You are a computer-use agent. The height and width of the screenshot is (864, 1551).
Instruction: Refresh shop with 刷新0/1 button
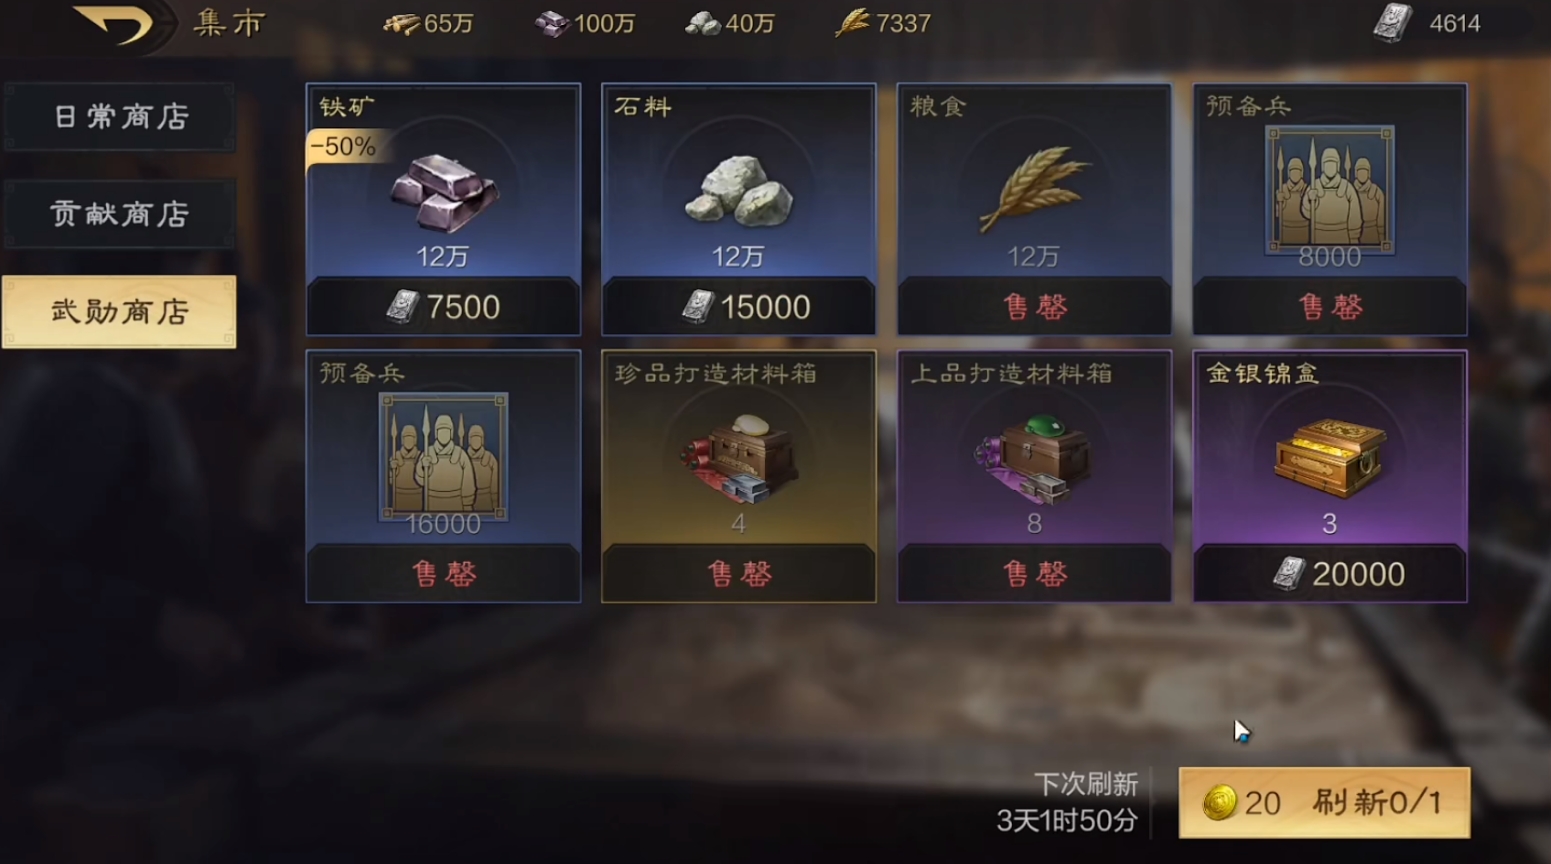tap(1324, 802)
